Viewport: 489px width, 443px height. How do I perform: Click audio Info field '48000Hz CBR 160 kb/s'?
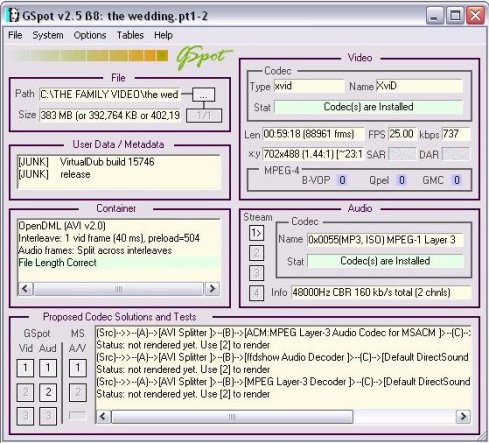pyautogui.click(x=381, y=292)
